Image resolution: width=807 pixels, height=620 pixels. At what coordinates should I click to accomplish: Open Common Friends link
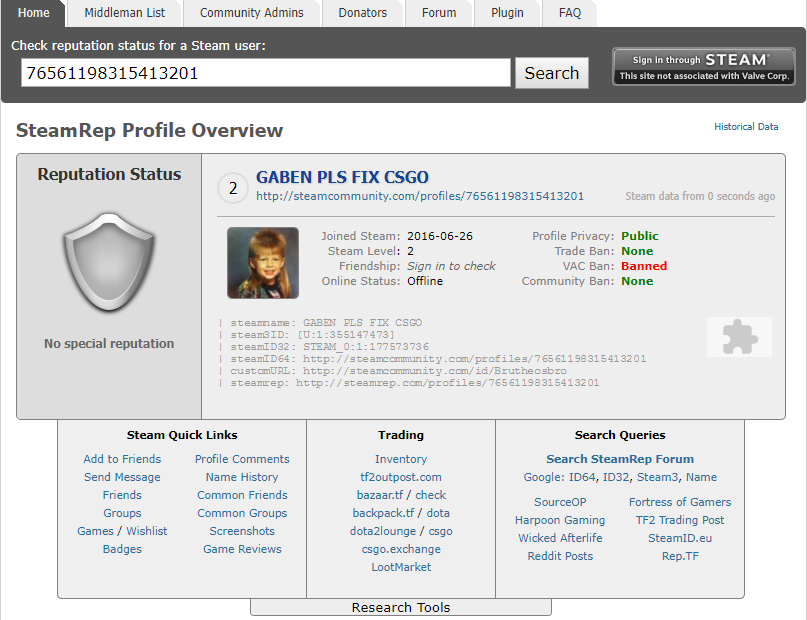pyautogui.click(x=242, y=495)
